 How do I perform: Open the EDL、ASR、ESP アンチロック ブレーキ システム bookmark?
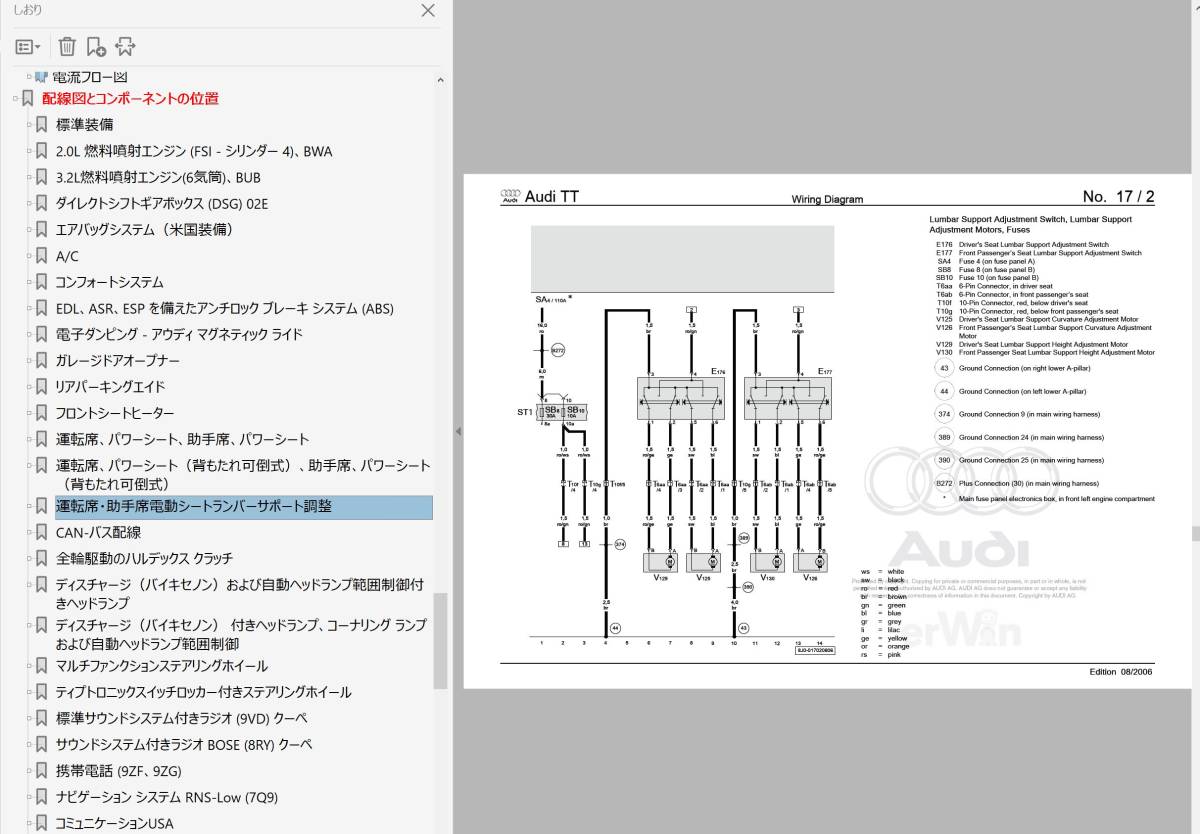225,308
